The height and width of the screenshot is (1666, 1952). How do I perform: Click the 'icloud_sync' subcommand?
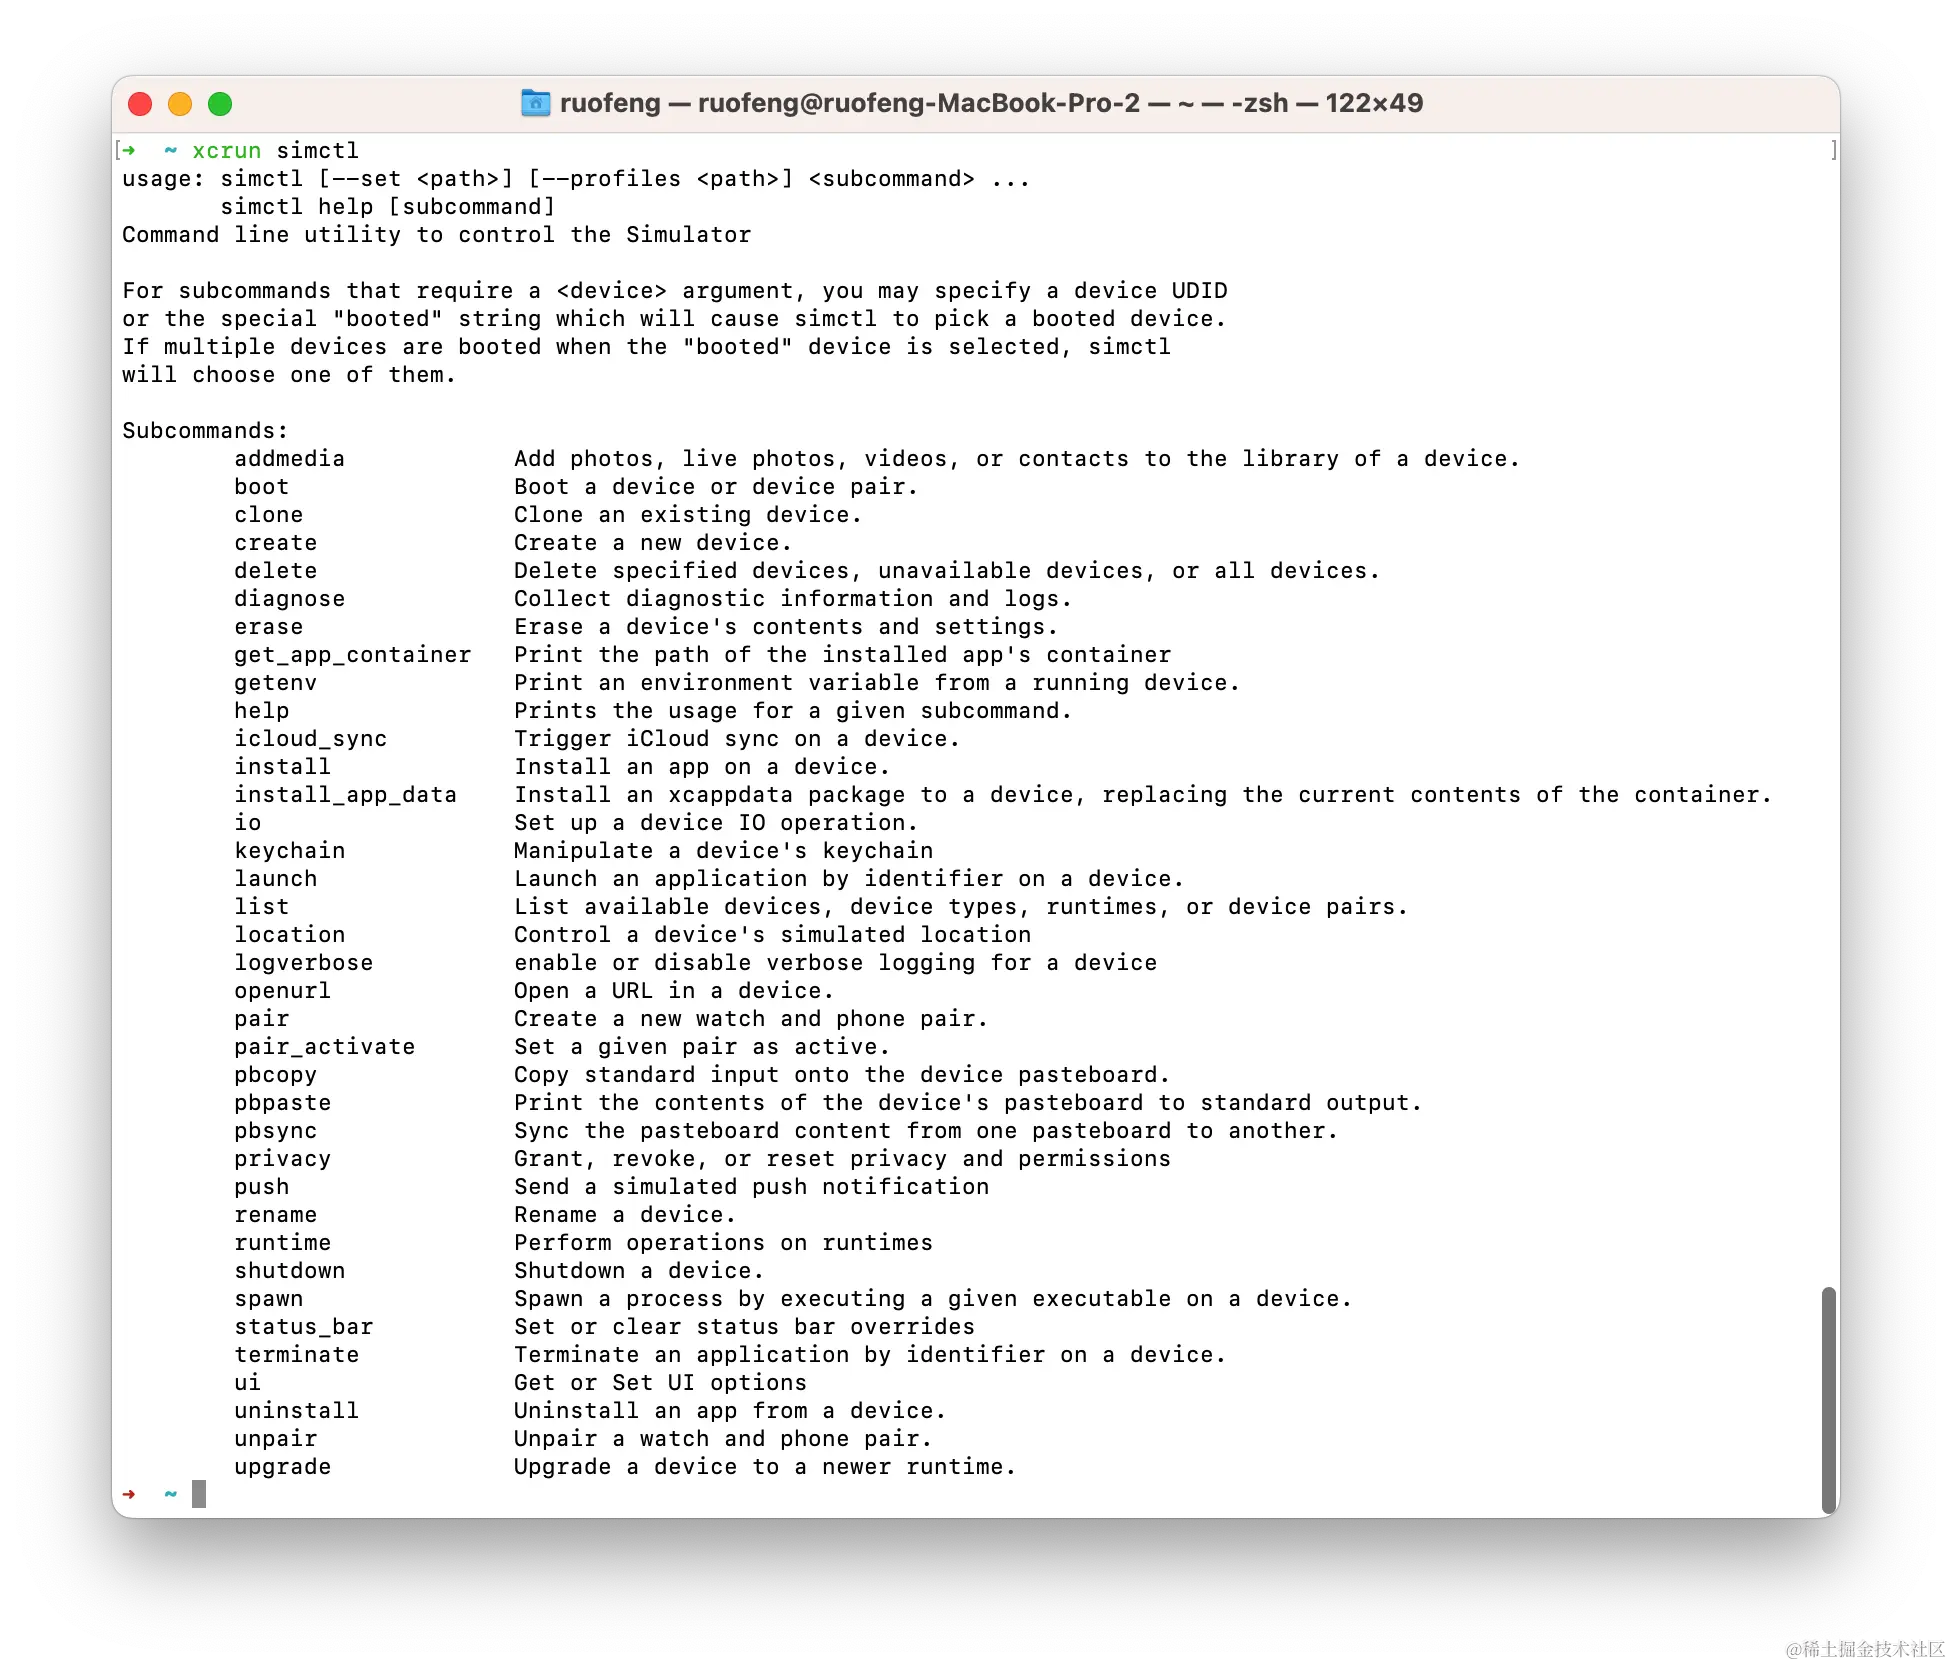point(311,739)
